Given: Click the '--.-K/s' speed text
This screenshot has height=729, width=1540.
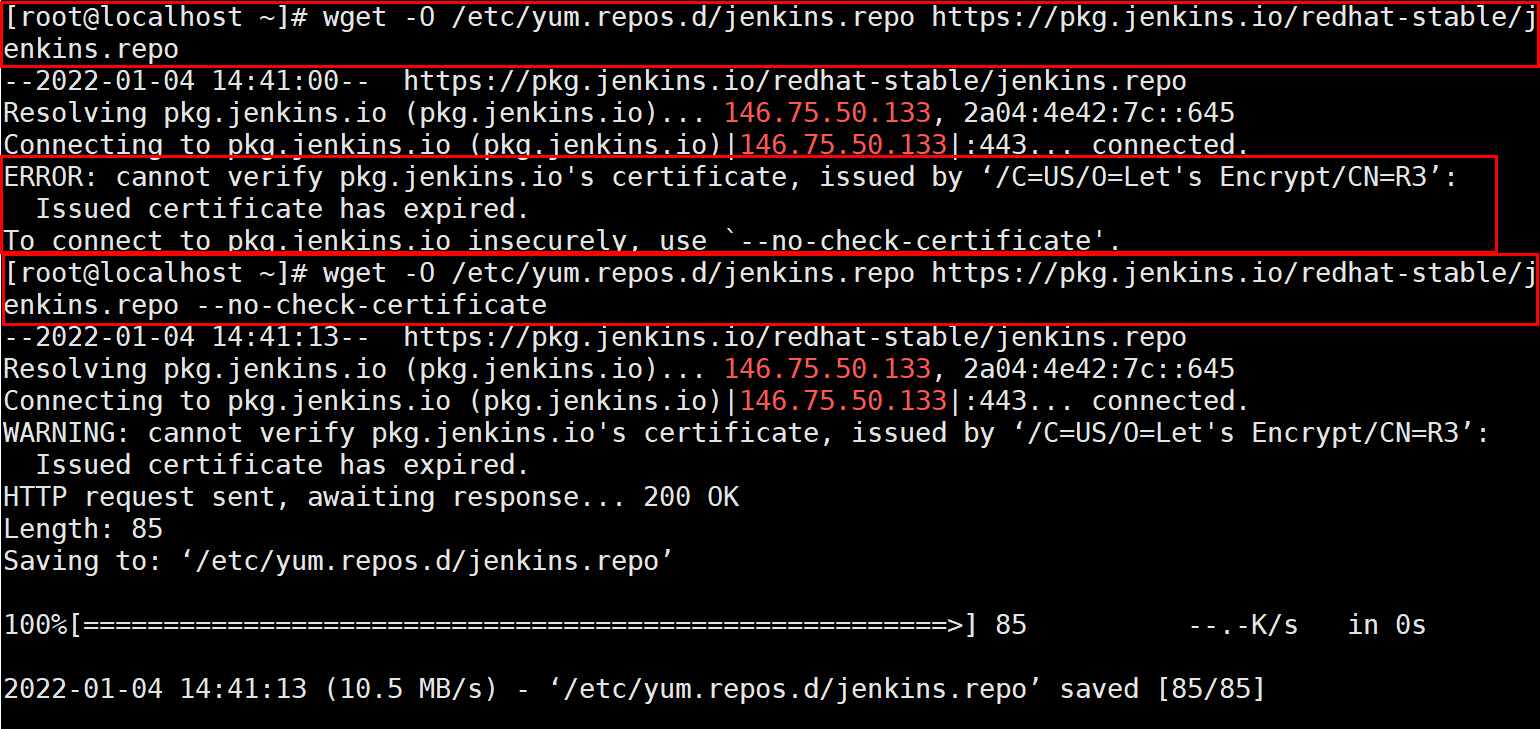Looking at the screenshot, I should pos(1243,626).
